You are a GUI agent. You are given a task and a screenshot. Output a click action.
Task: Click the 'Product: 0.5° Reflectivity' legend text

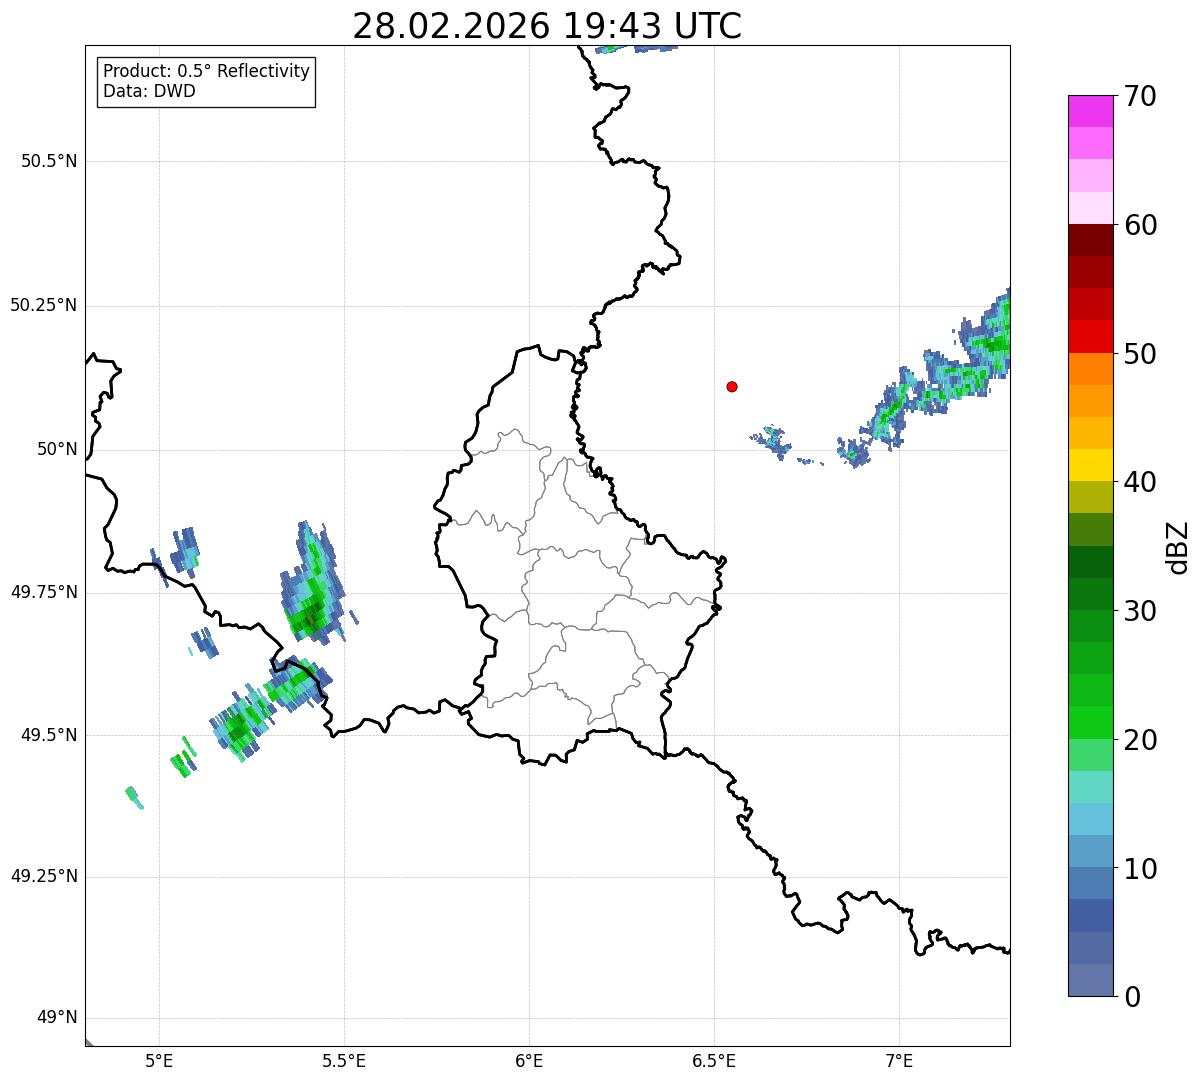tap(206, 72)
